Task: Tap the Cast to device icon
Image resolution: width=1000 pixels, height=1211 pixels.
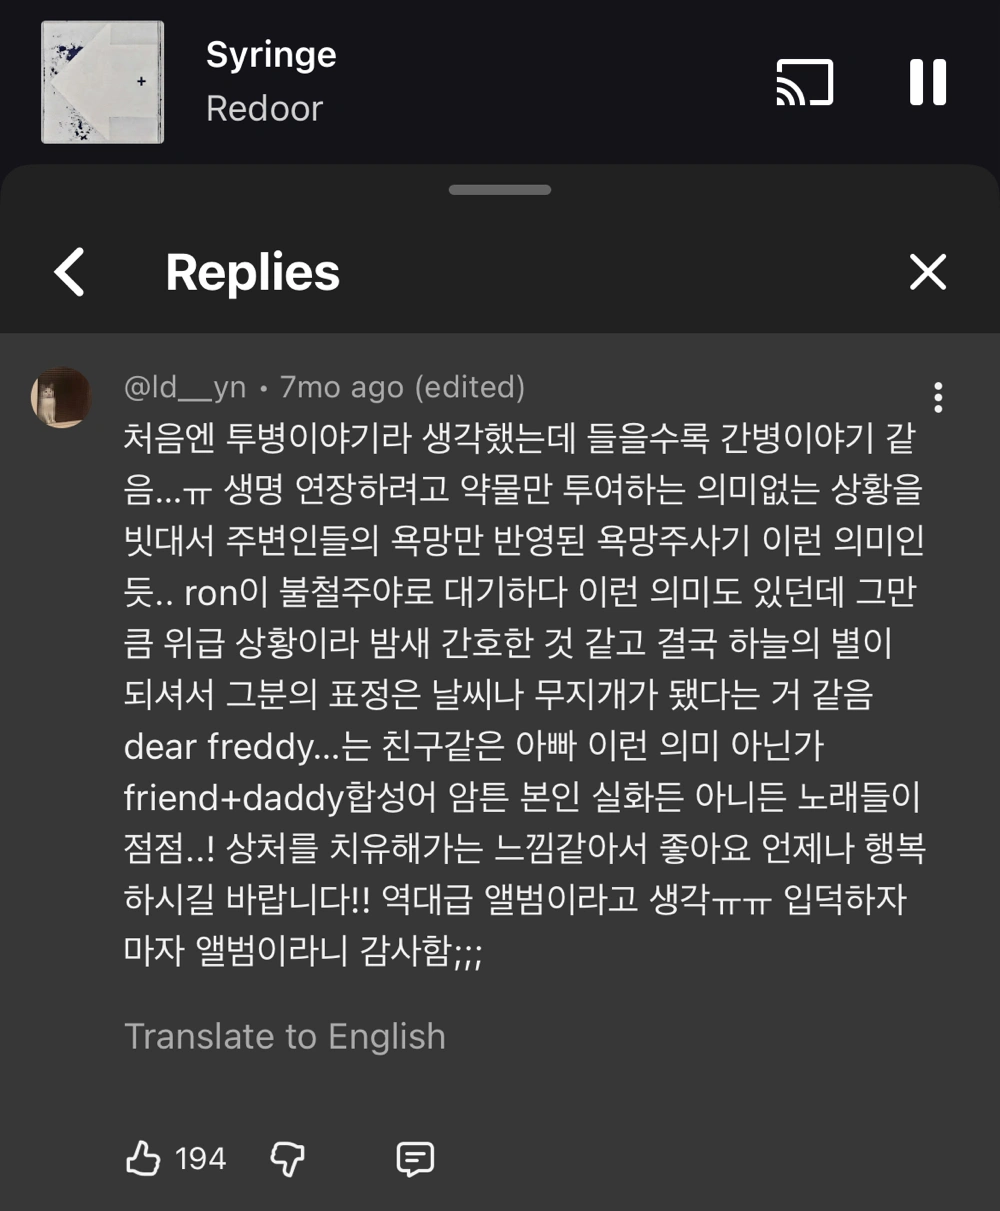Action: [805, 82]
